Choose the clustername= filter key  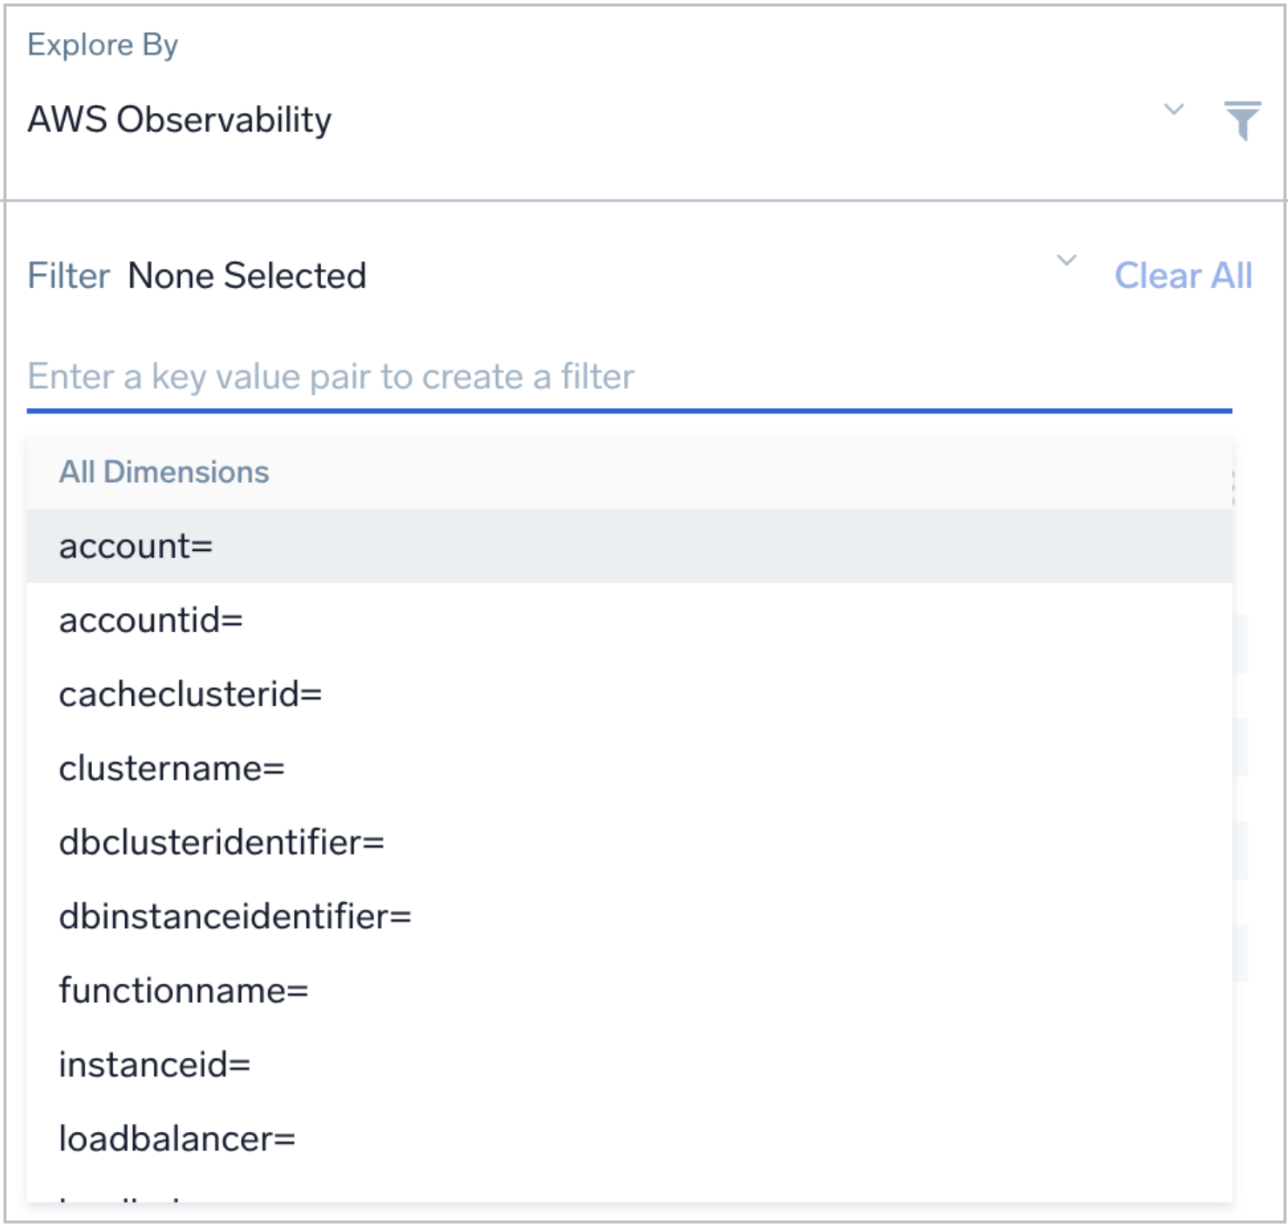pyautogui.click(x=172, y=768)
